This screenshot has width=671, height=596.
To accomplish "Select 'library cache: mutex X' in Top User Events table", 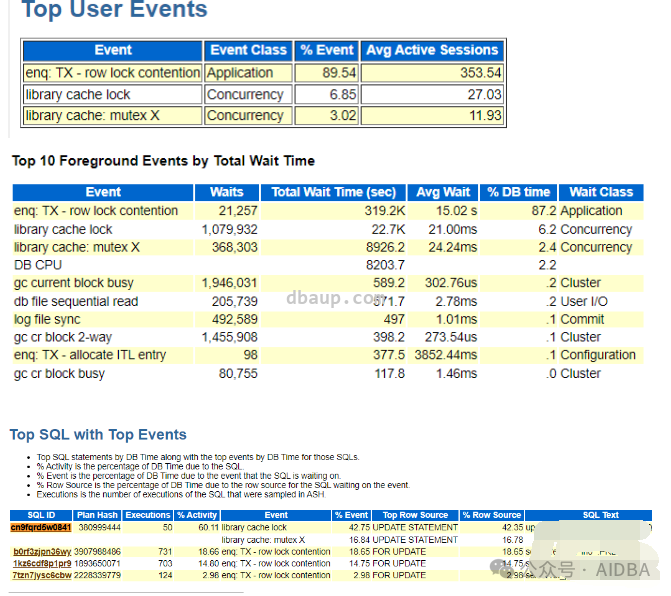I will [92, 116].
